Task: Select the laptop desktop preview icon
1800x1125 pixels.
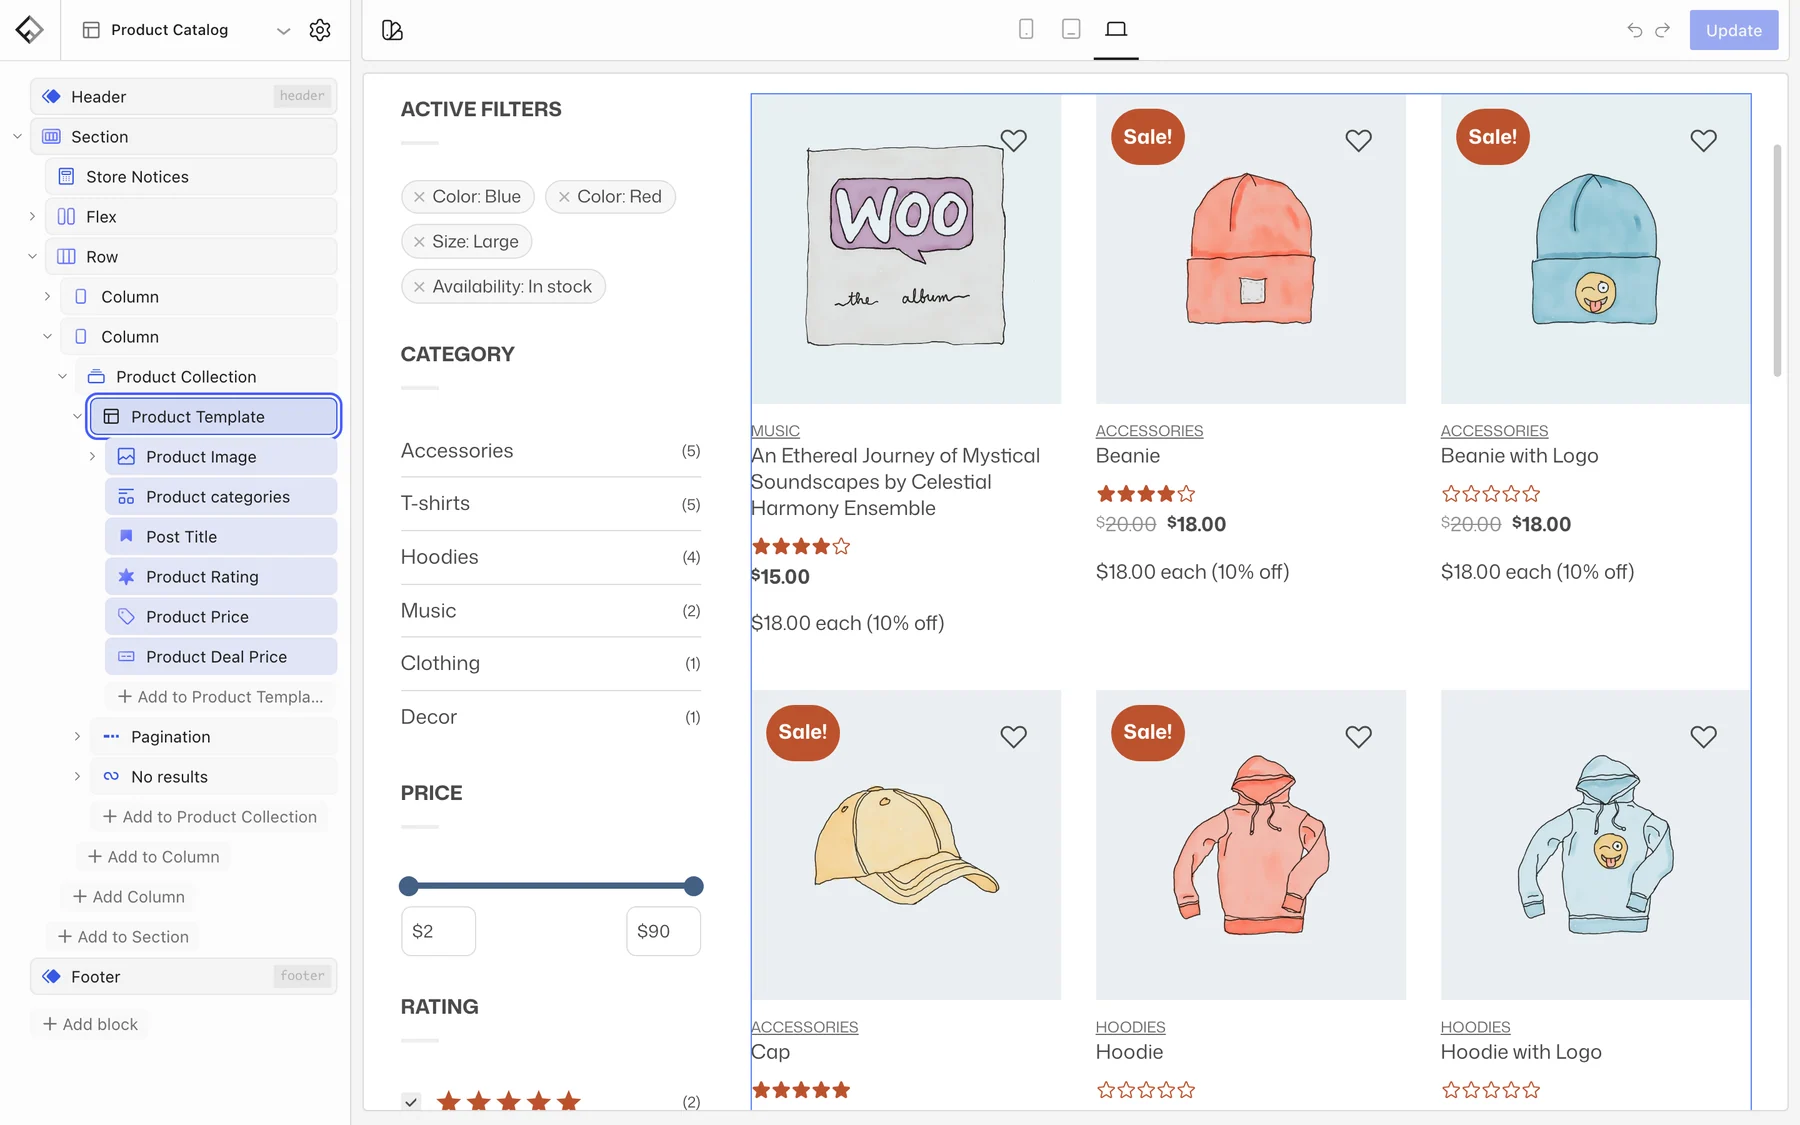Action: 1116,29
